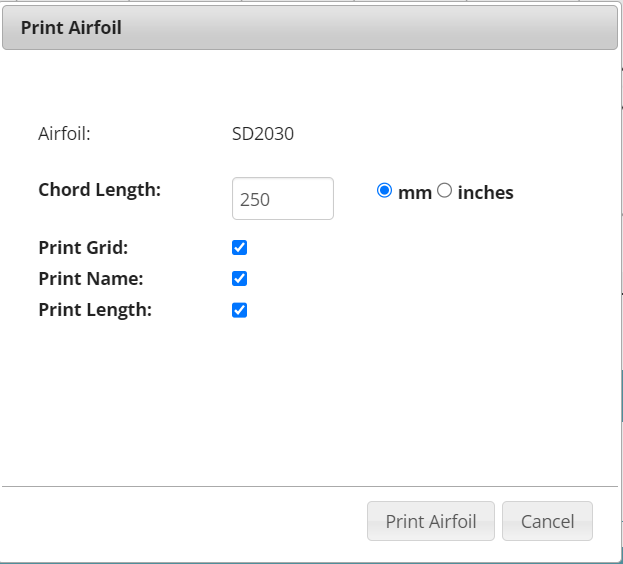Click the 'Print Length:' label
The image size is (623, 564).
pyautogui.click(x=95, y=310)
